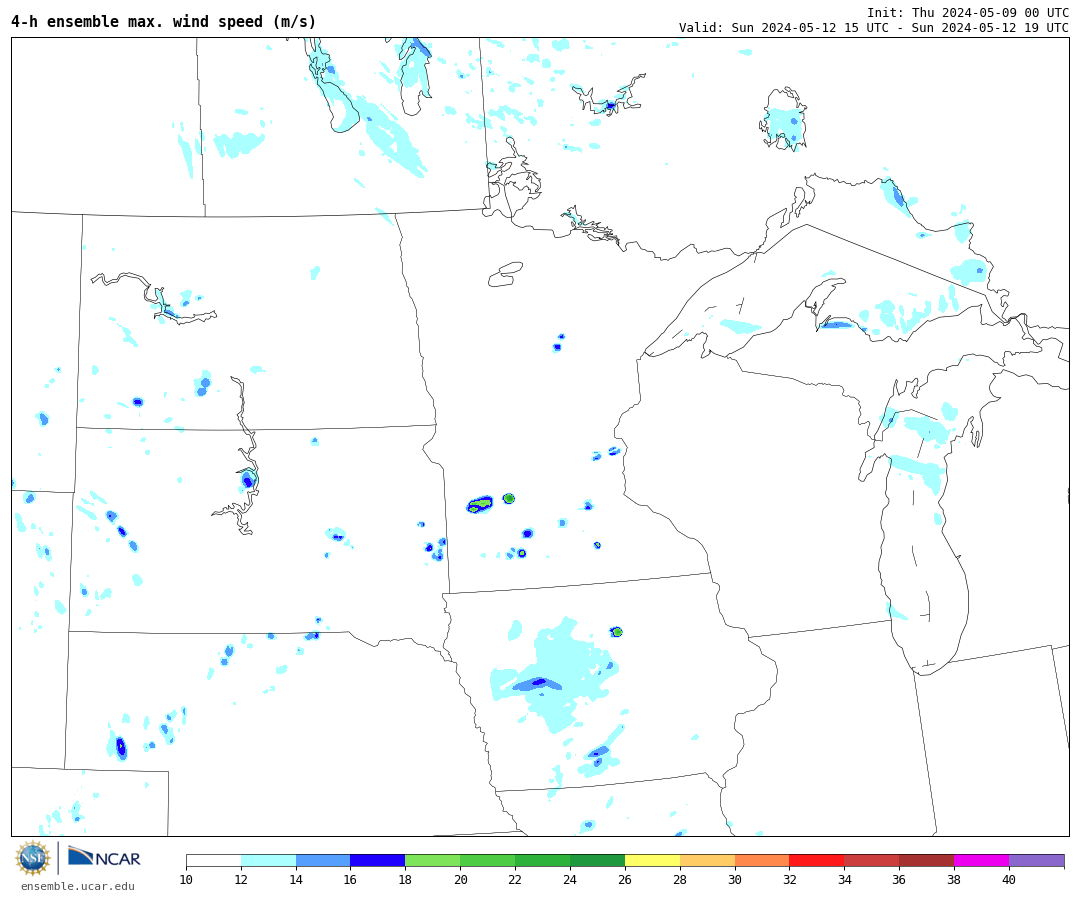Click the 'Init: Thu 2024-05-09 00 UTC' text

click(968, 12)
